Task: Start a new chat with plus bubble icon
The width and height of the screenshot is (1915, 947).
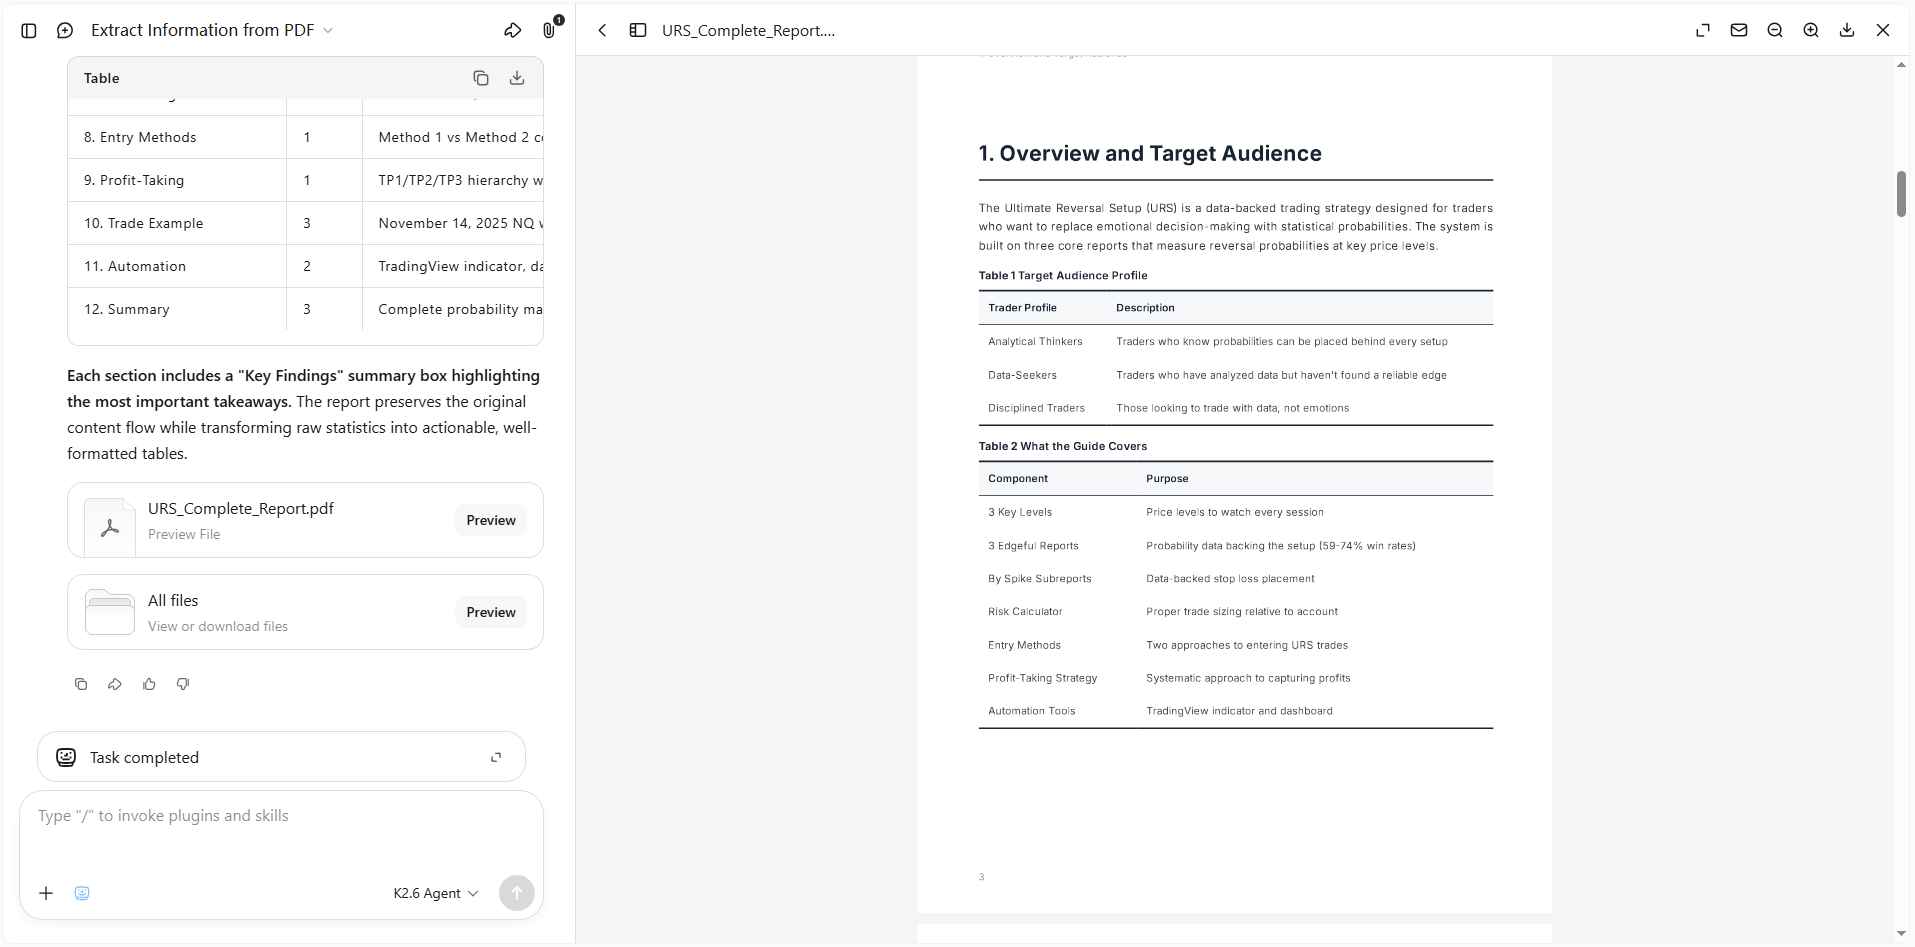Action: 65,31
